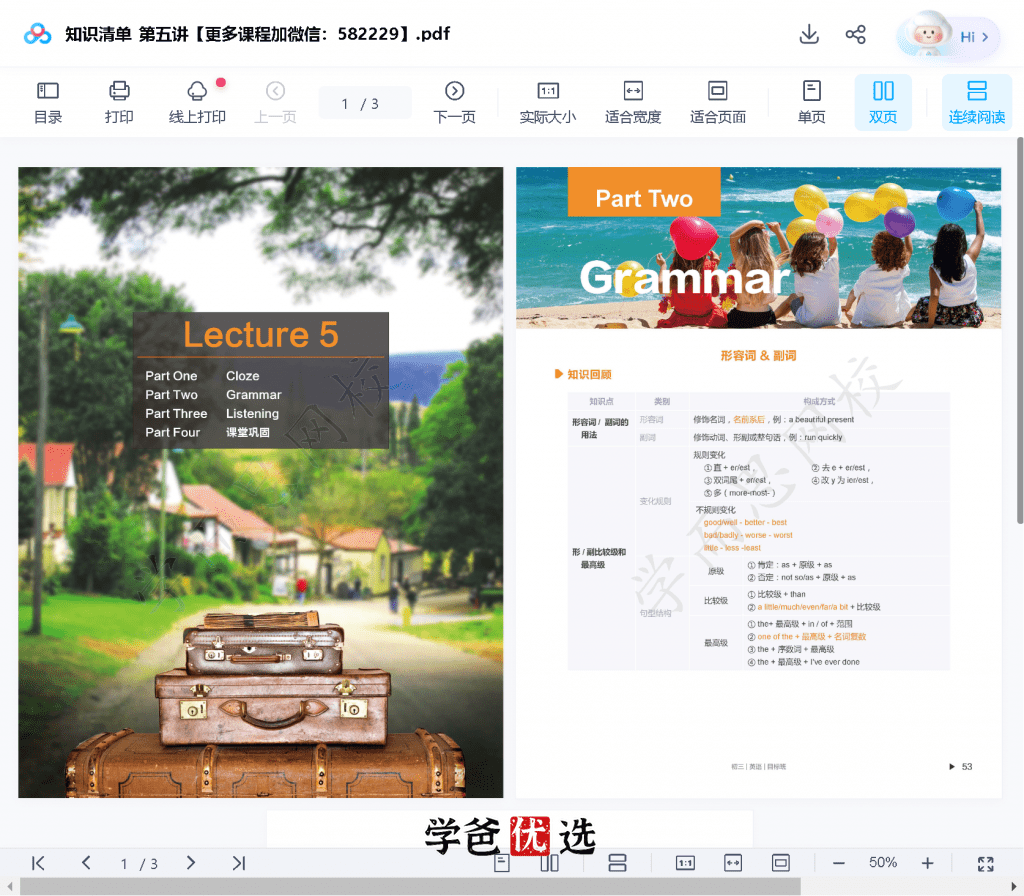
Task: Toggle 连续阅读 continuous reading
Action: pos(976,103)
